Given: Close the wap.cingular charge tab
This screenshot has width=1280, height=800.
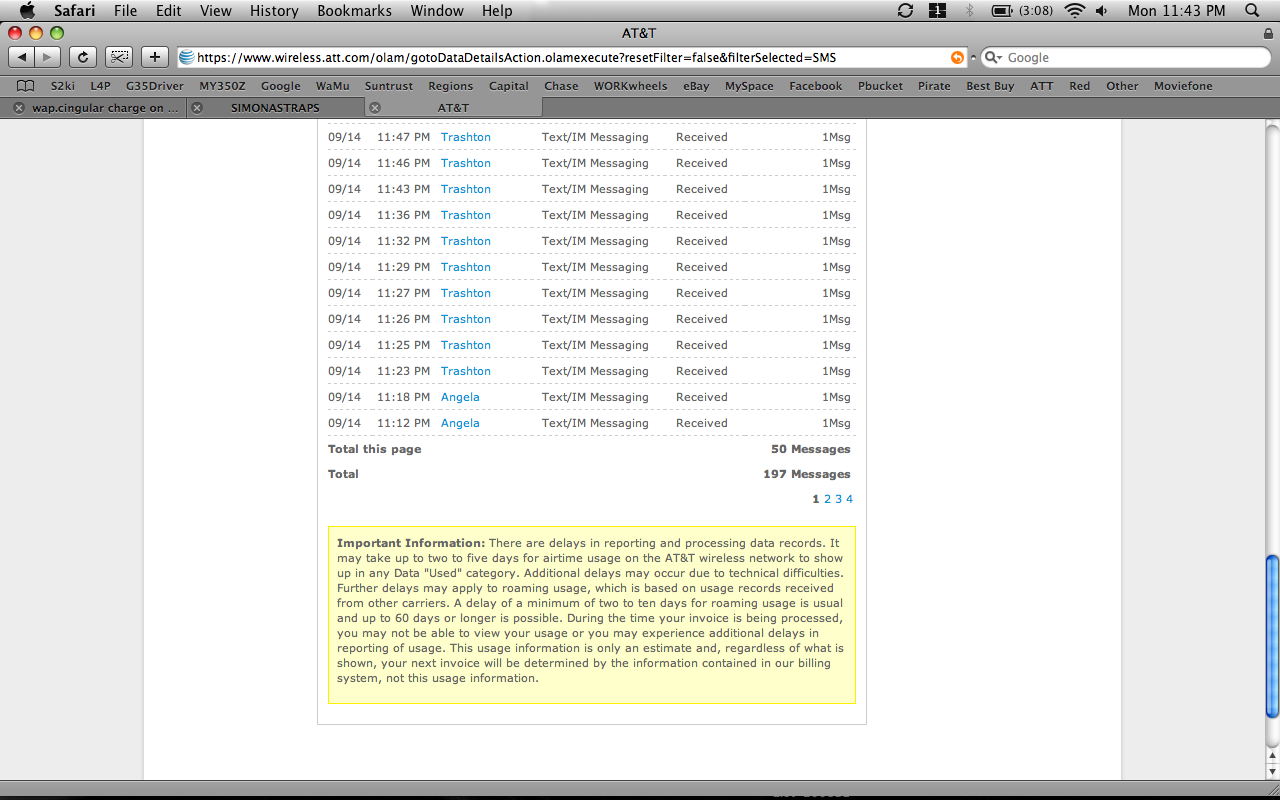Looking at the screenshot, I should pos(18,108).
